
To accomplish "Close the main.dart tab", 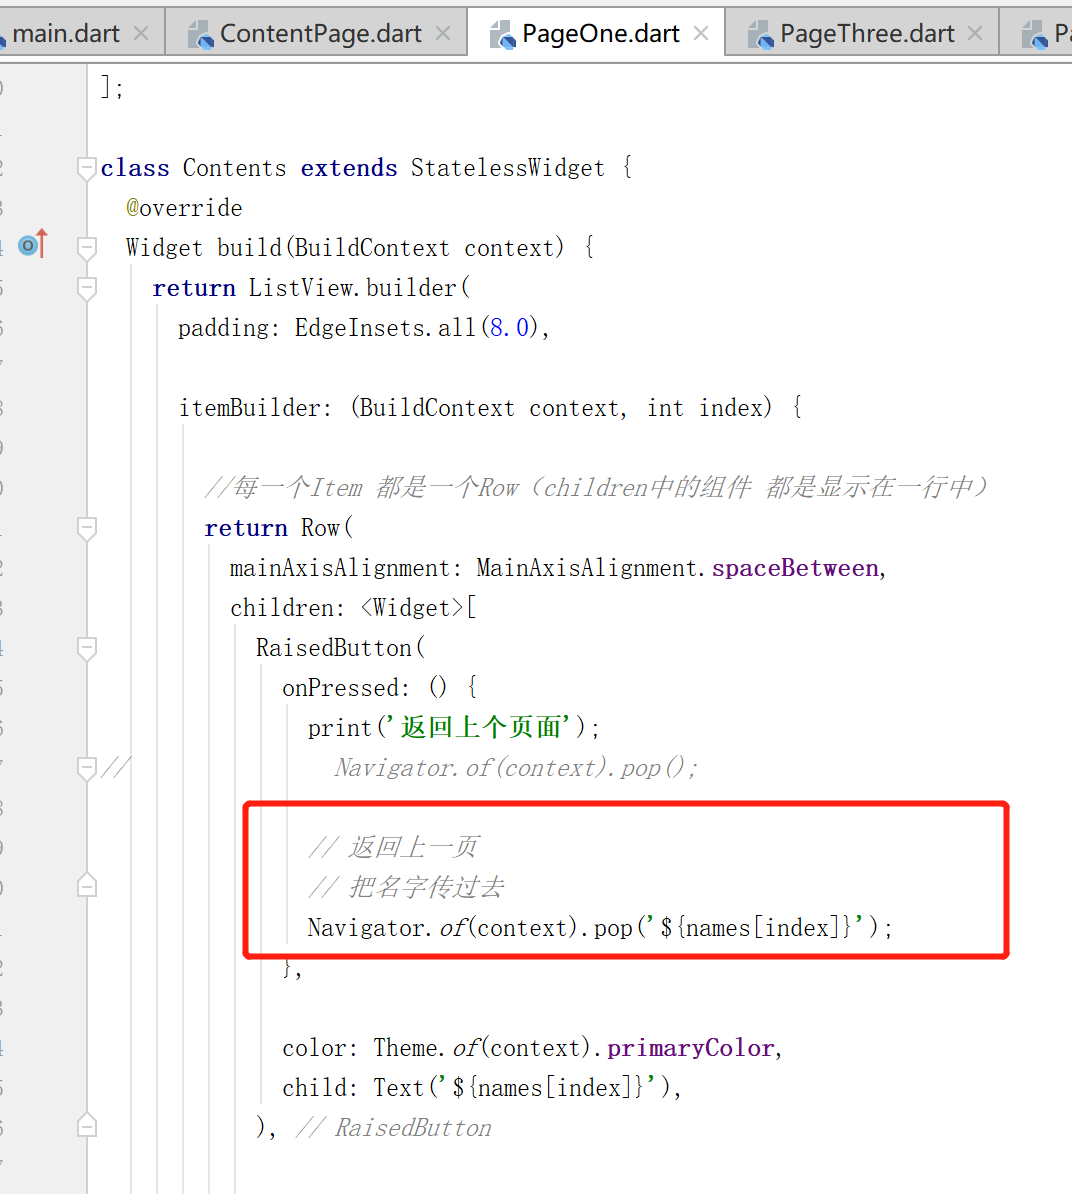I will (141, 34).
